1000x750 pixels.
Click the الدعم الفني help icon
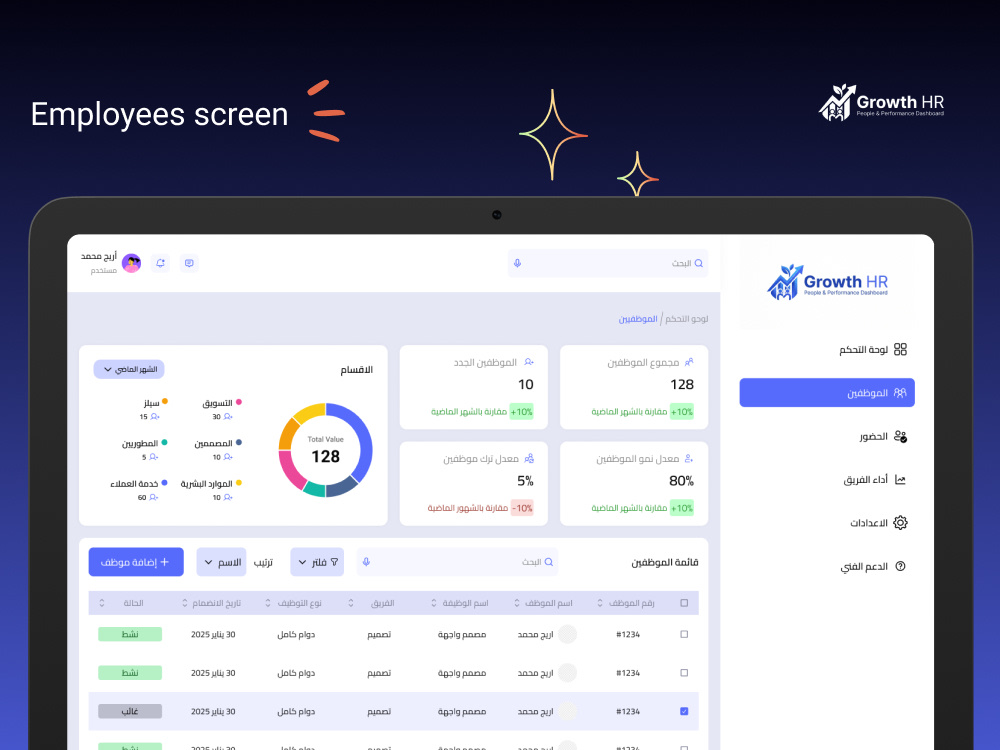pos(900,566)
